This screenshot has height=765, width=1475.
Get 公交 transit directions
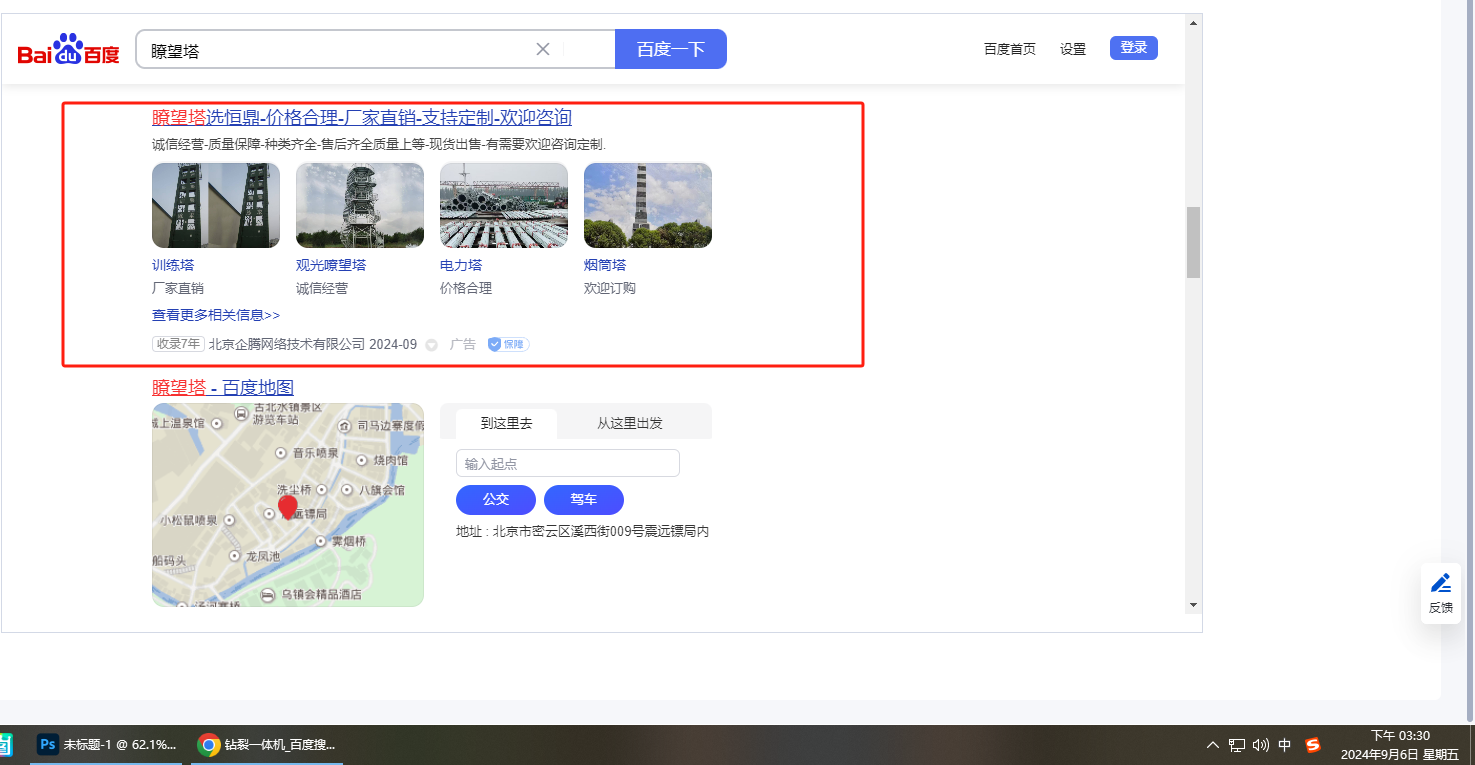[496, 499]
